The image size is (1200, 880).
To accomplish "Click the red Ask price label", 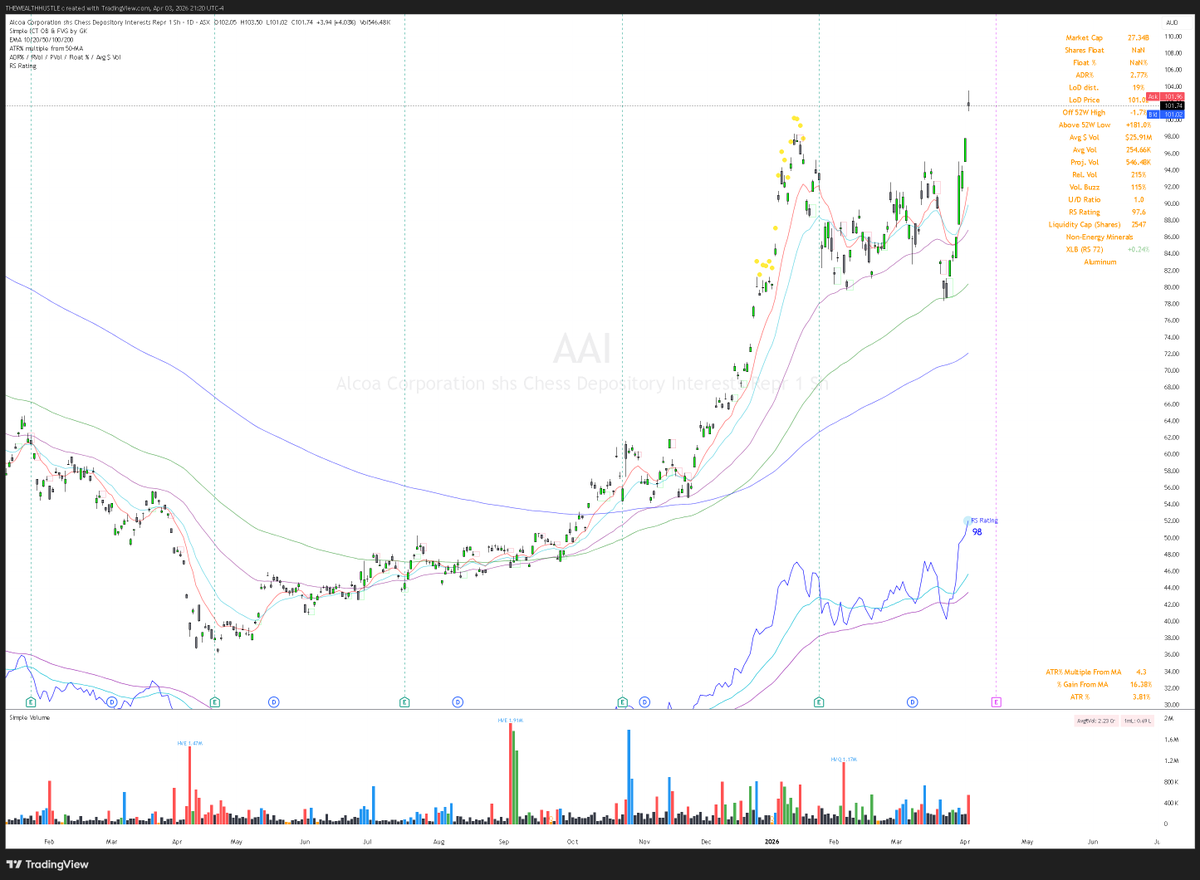I will [x=1165, y=96].
